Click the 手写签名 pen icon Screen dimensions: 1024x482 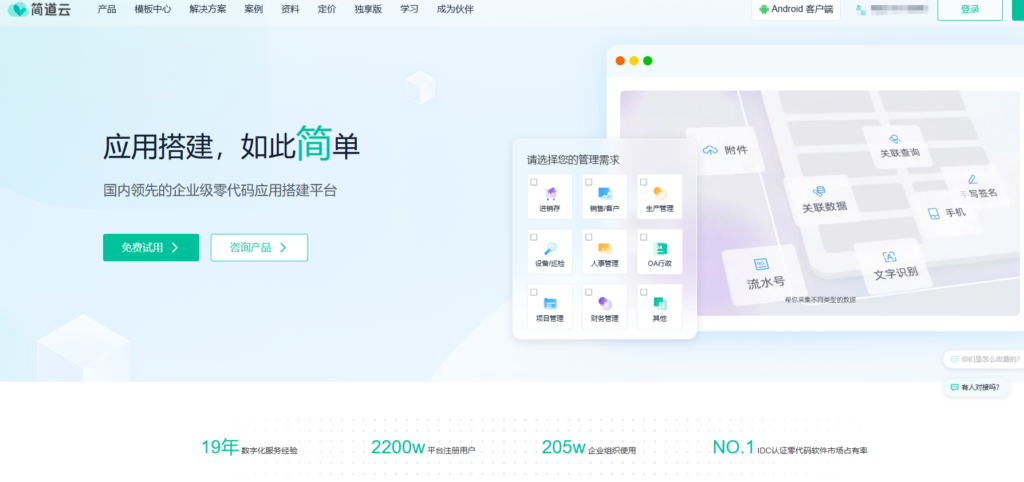(x=972, y=178)
